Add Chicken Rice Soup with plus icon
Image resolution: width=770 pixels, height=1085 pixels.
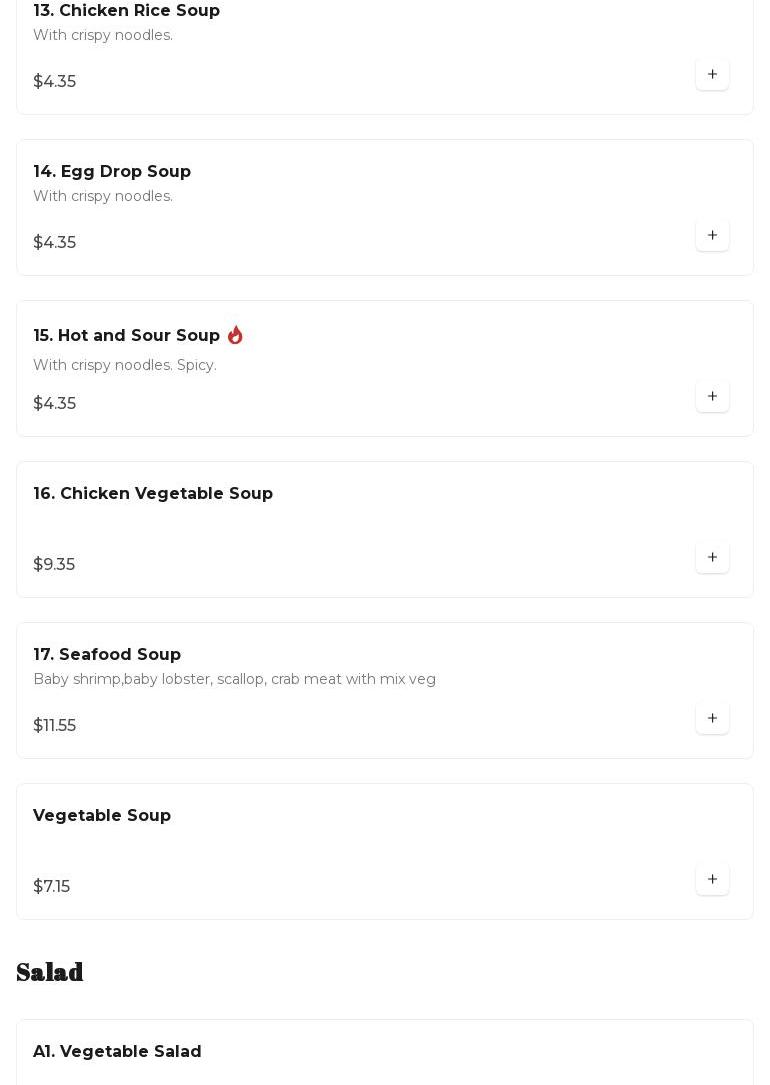pyautogui.click(x=712, y=74)
